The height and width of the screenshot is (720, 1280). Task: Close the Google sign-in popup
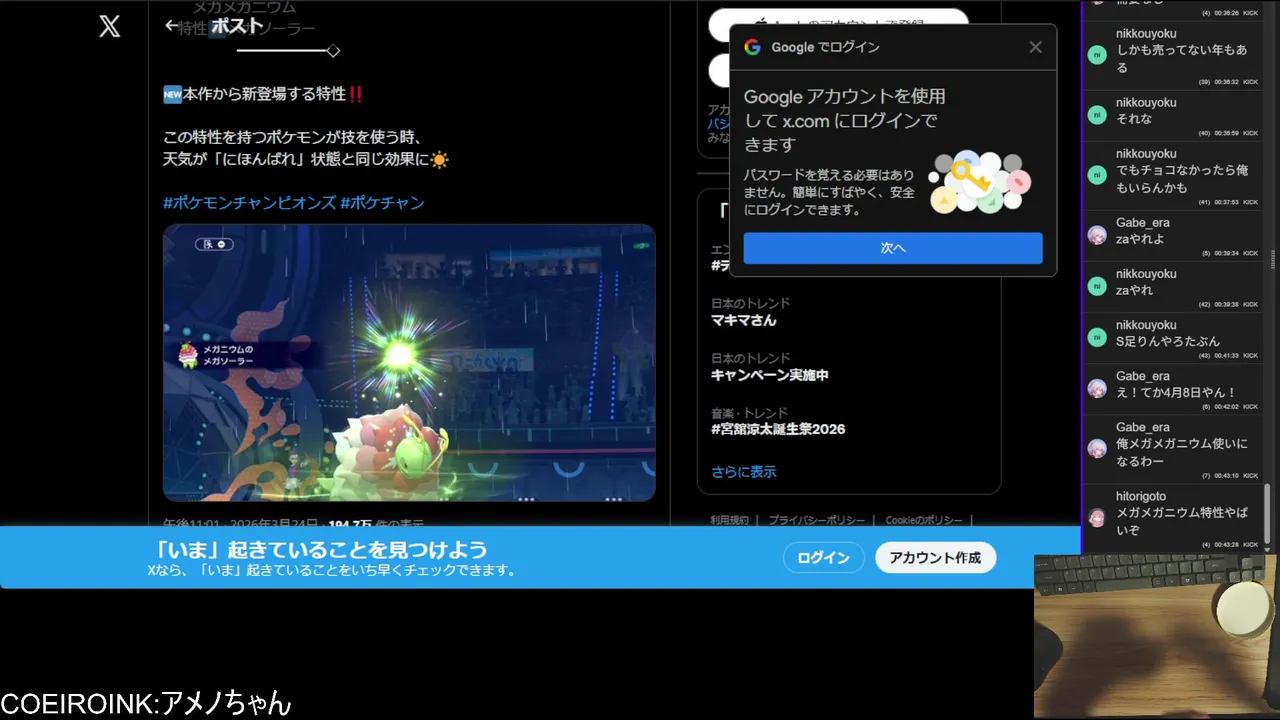(x=1035, y=47)
